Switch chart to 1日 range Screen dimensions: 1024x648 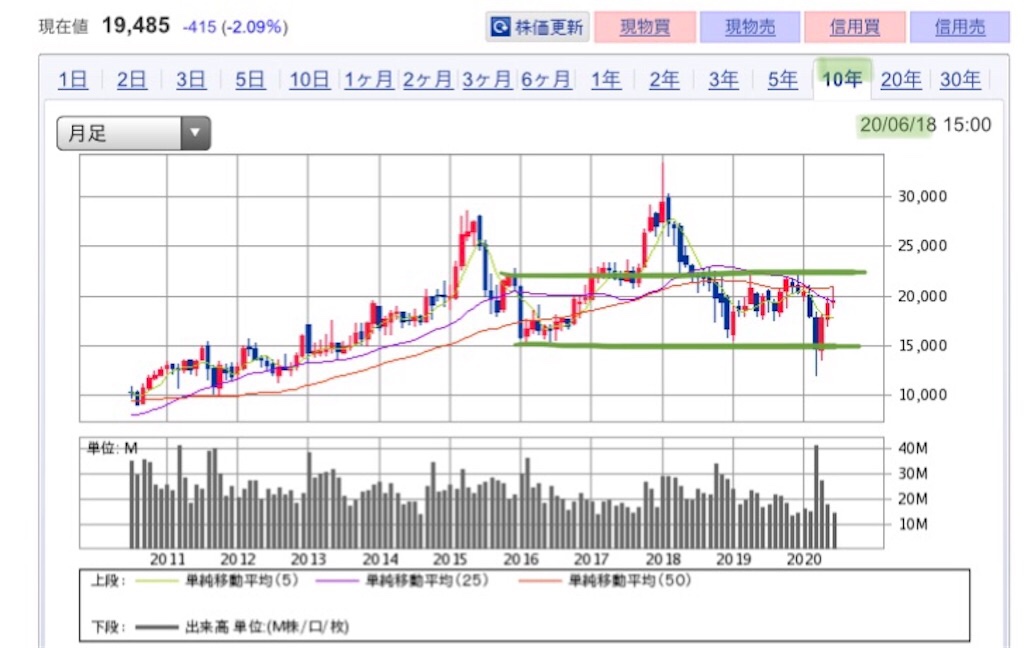point(72,80)
